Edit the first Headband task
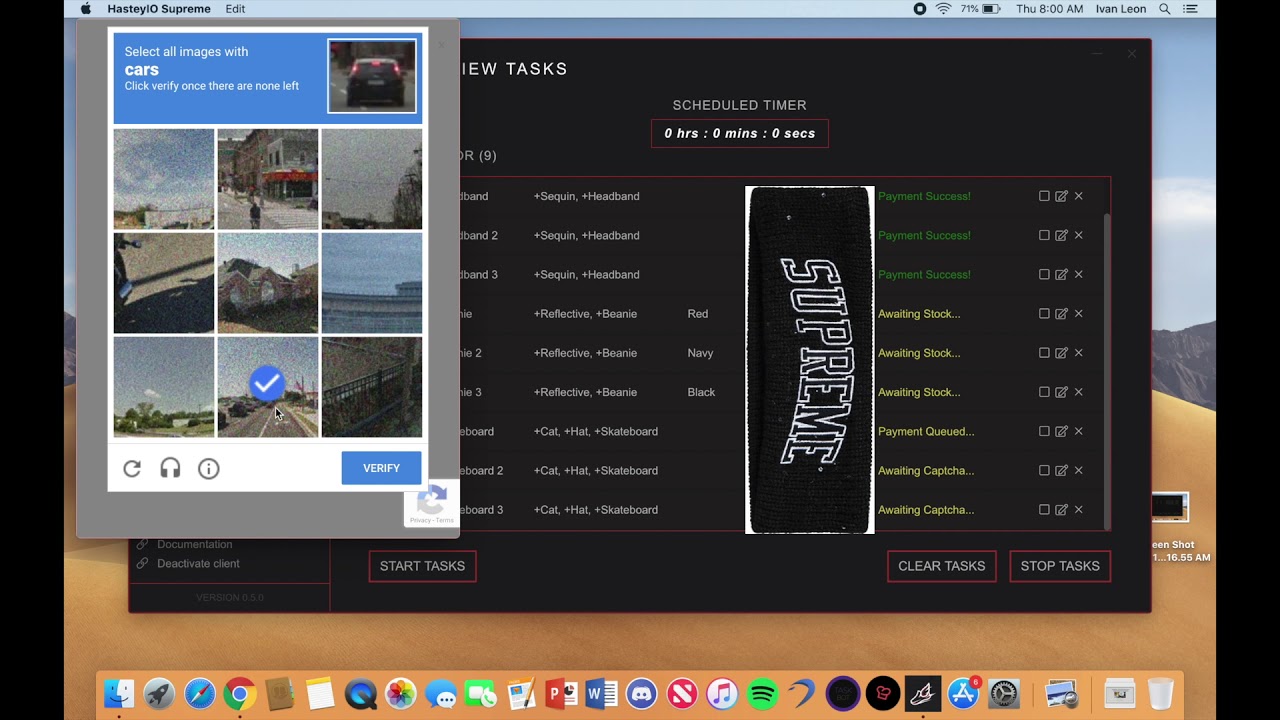 click(1061, 196)
